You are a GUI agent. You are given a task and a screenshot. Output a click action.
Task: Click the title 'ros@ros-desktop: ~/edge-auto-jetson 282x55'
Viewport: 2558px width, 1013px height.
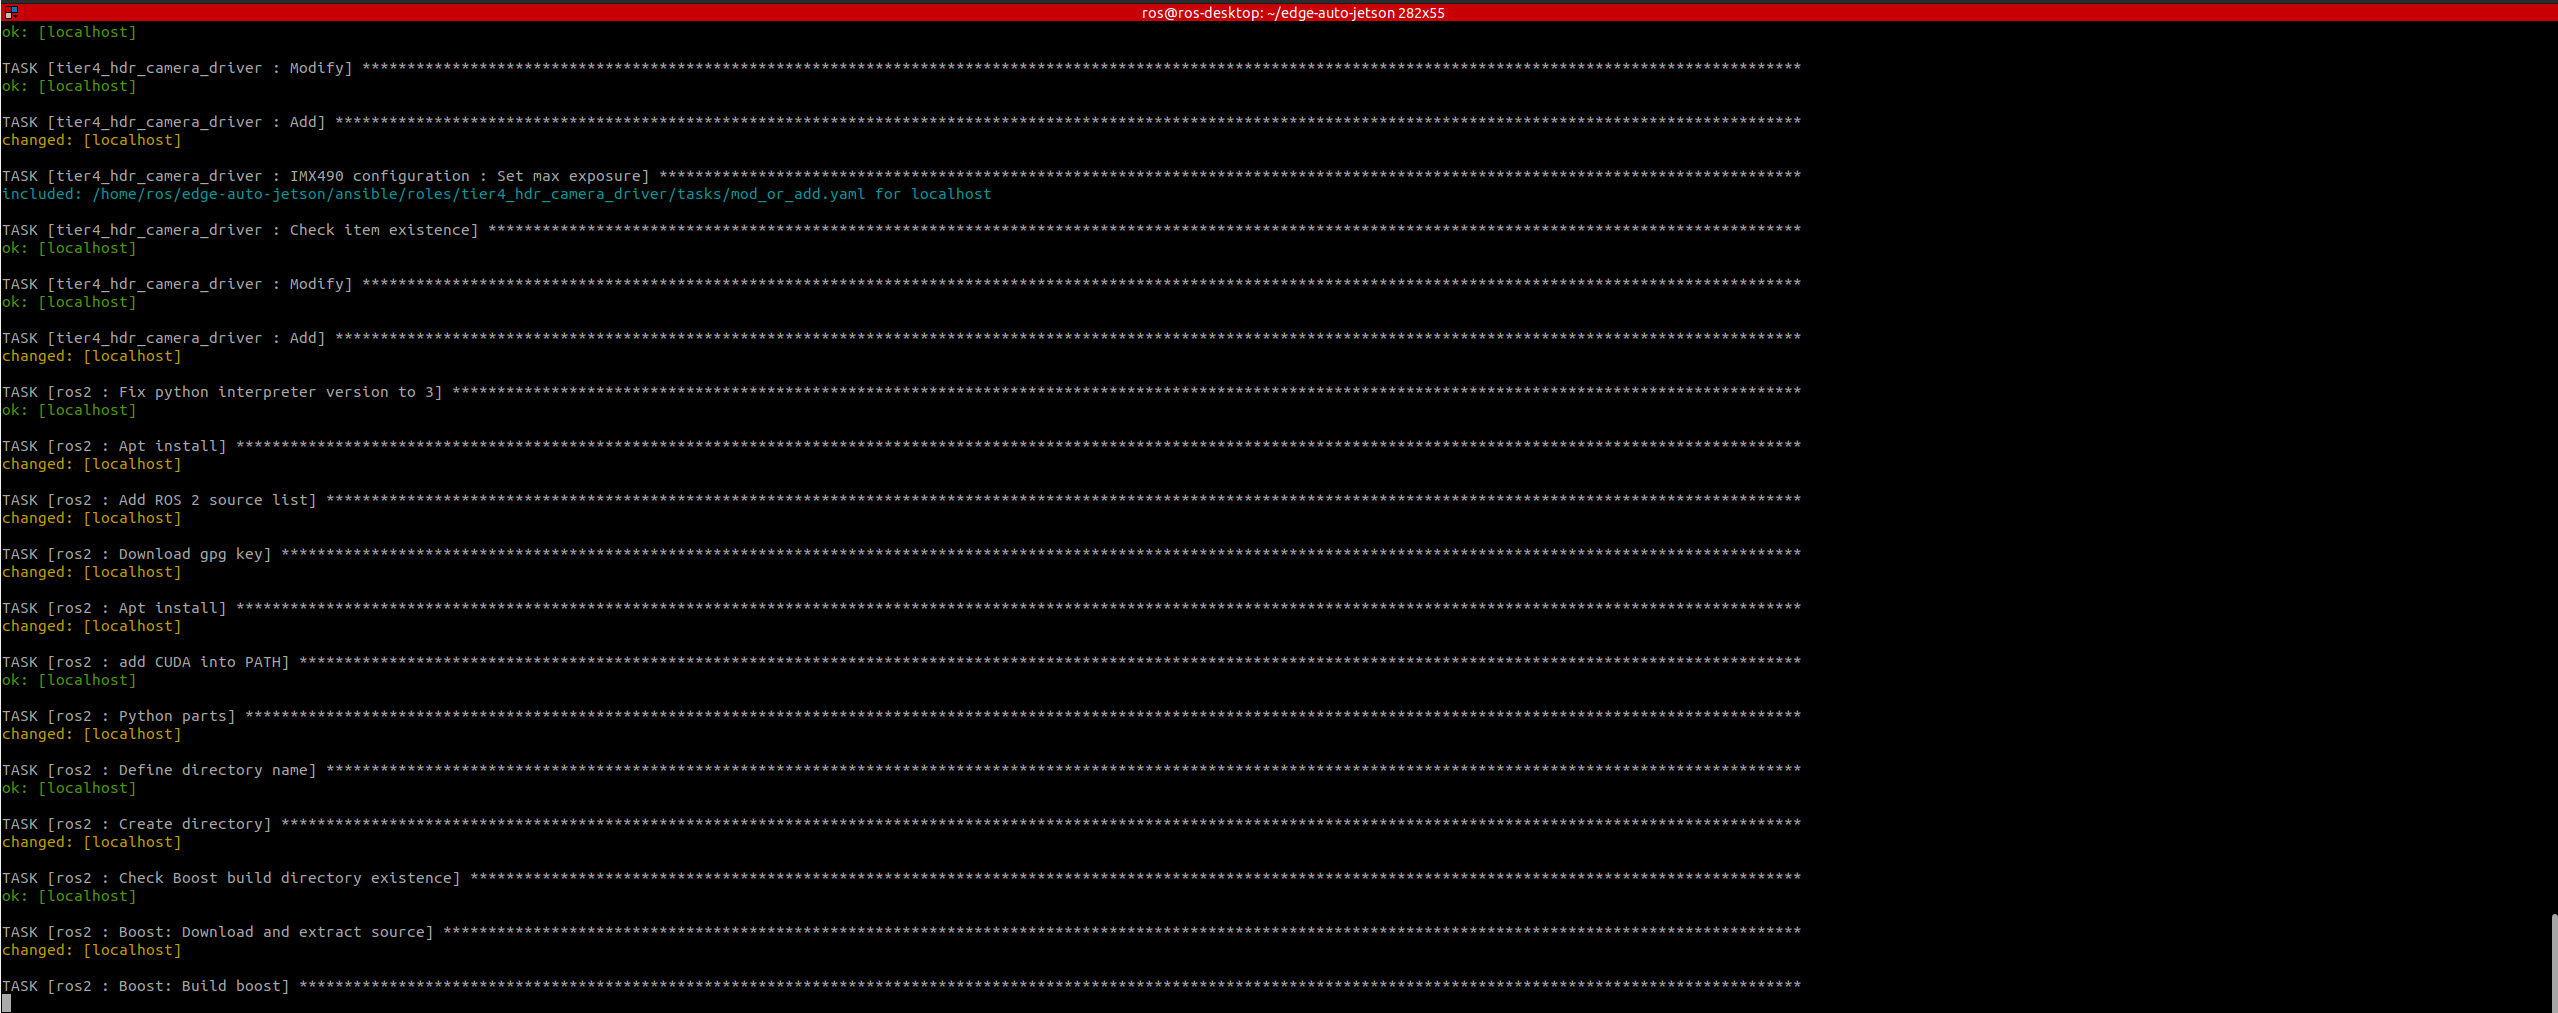[x=1293, y=13]
